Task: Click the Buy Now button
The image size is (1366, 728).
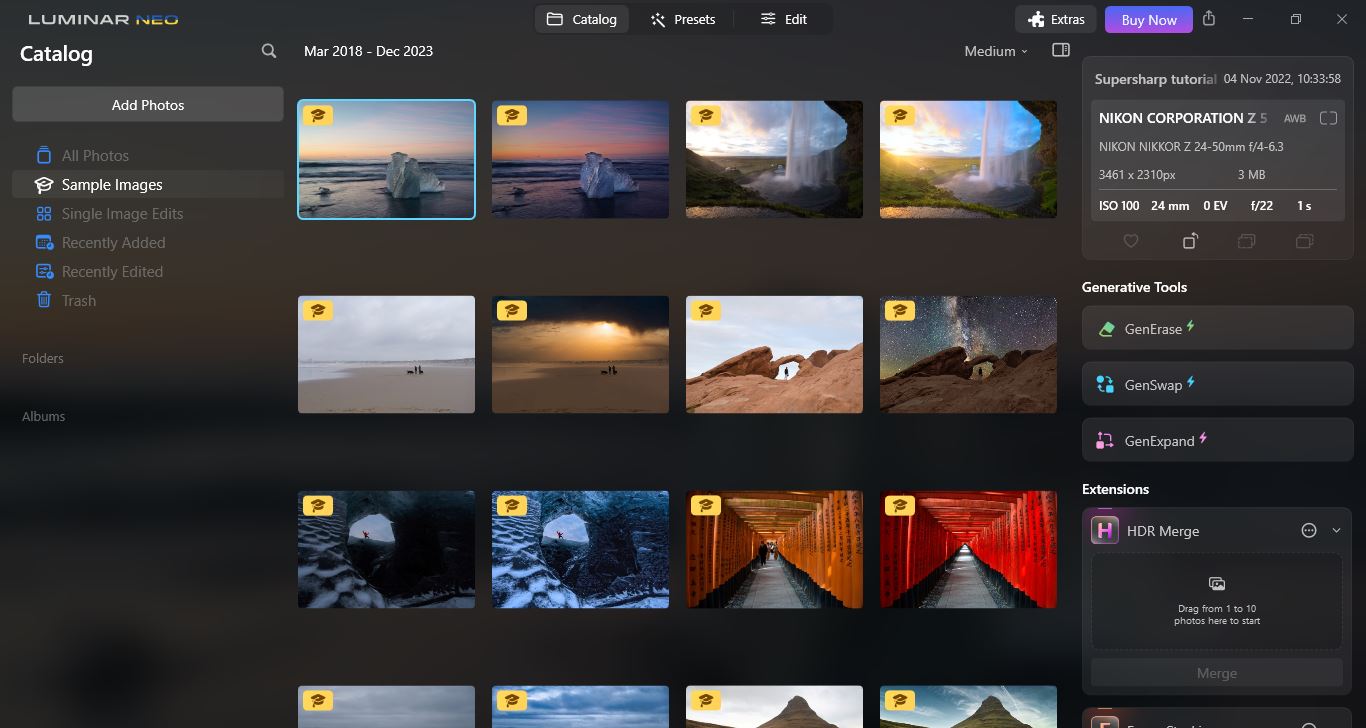Action: click(x=1149, y=19)
